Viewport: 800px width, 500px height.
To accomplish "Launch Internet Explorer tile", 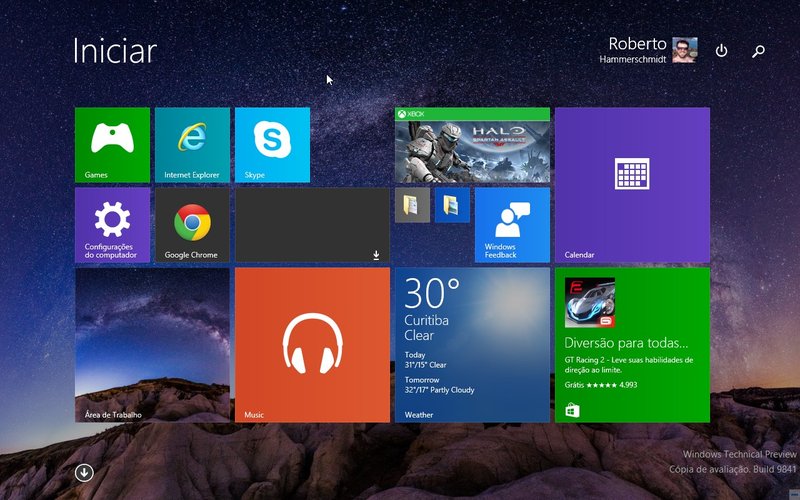I will (x=192, y=145).
